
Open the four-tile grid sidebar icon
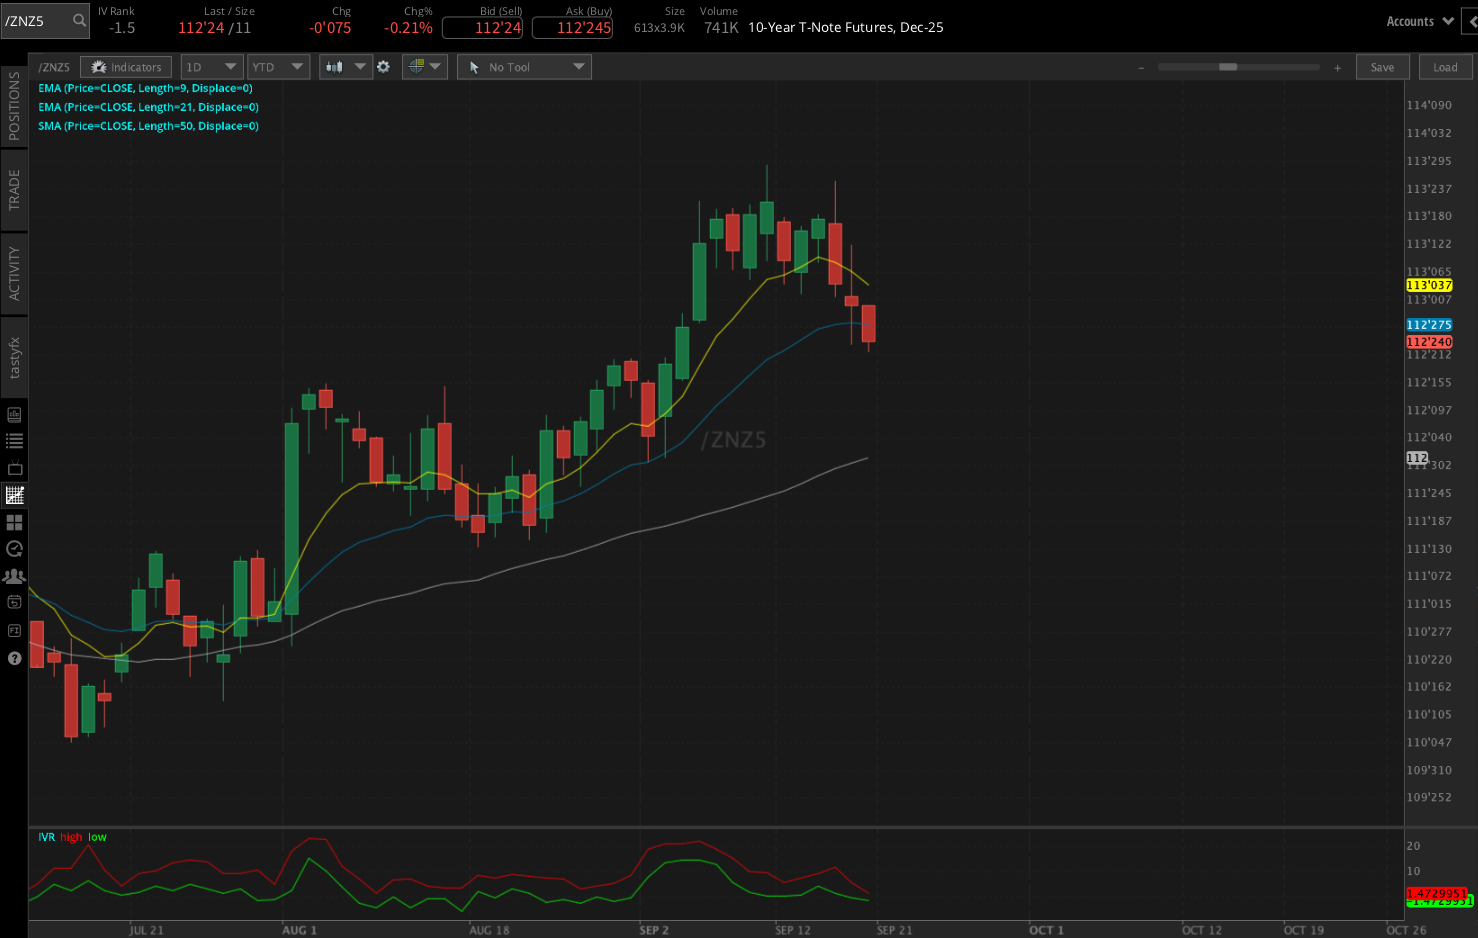14,522
